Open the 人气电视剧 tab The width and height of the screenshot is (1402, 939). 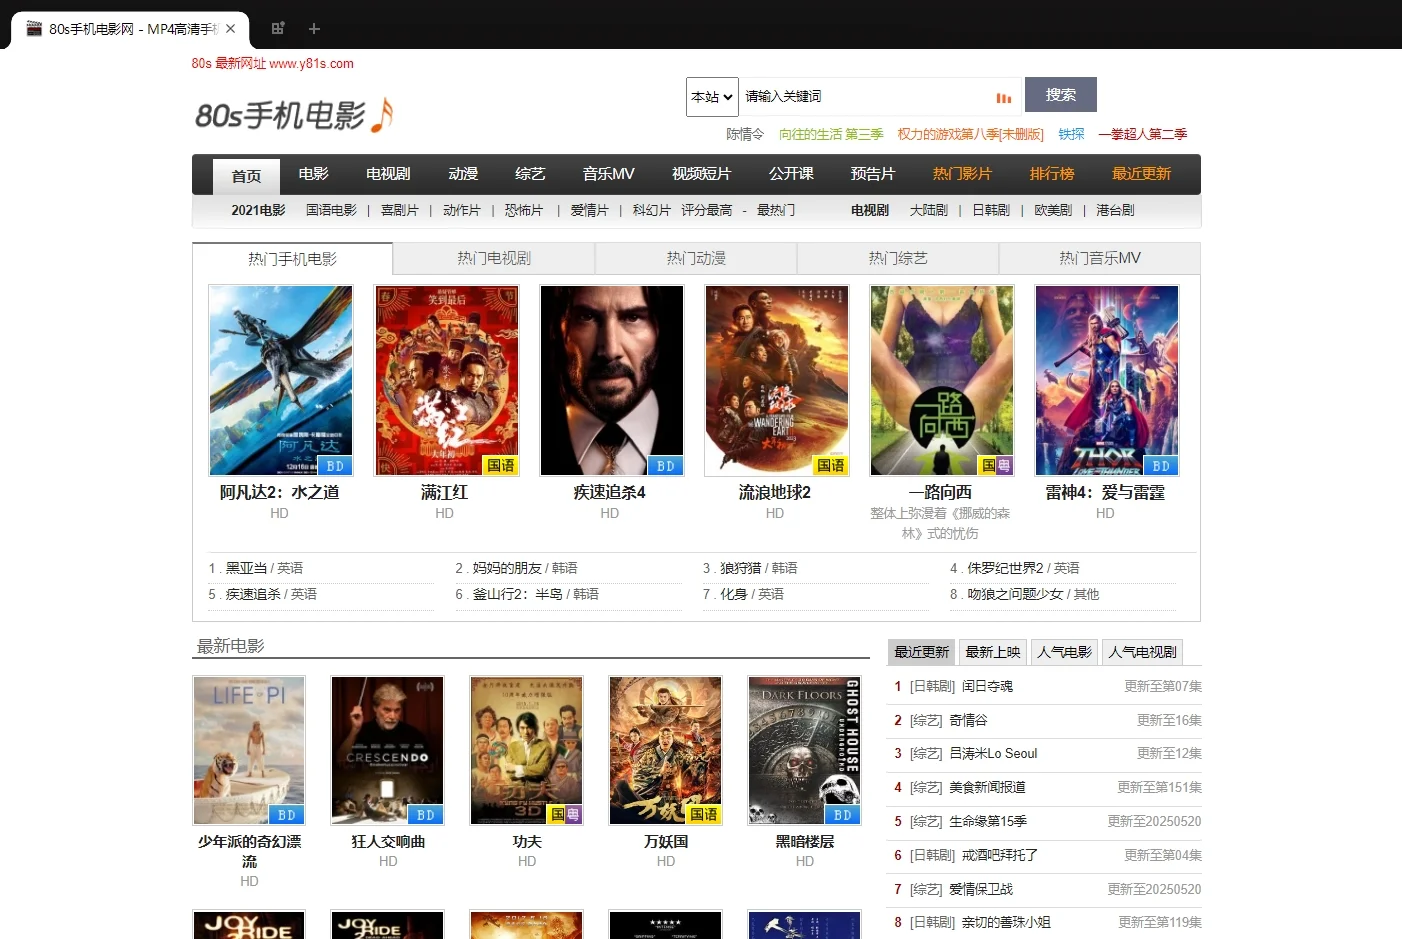[x=1141, y=651]
